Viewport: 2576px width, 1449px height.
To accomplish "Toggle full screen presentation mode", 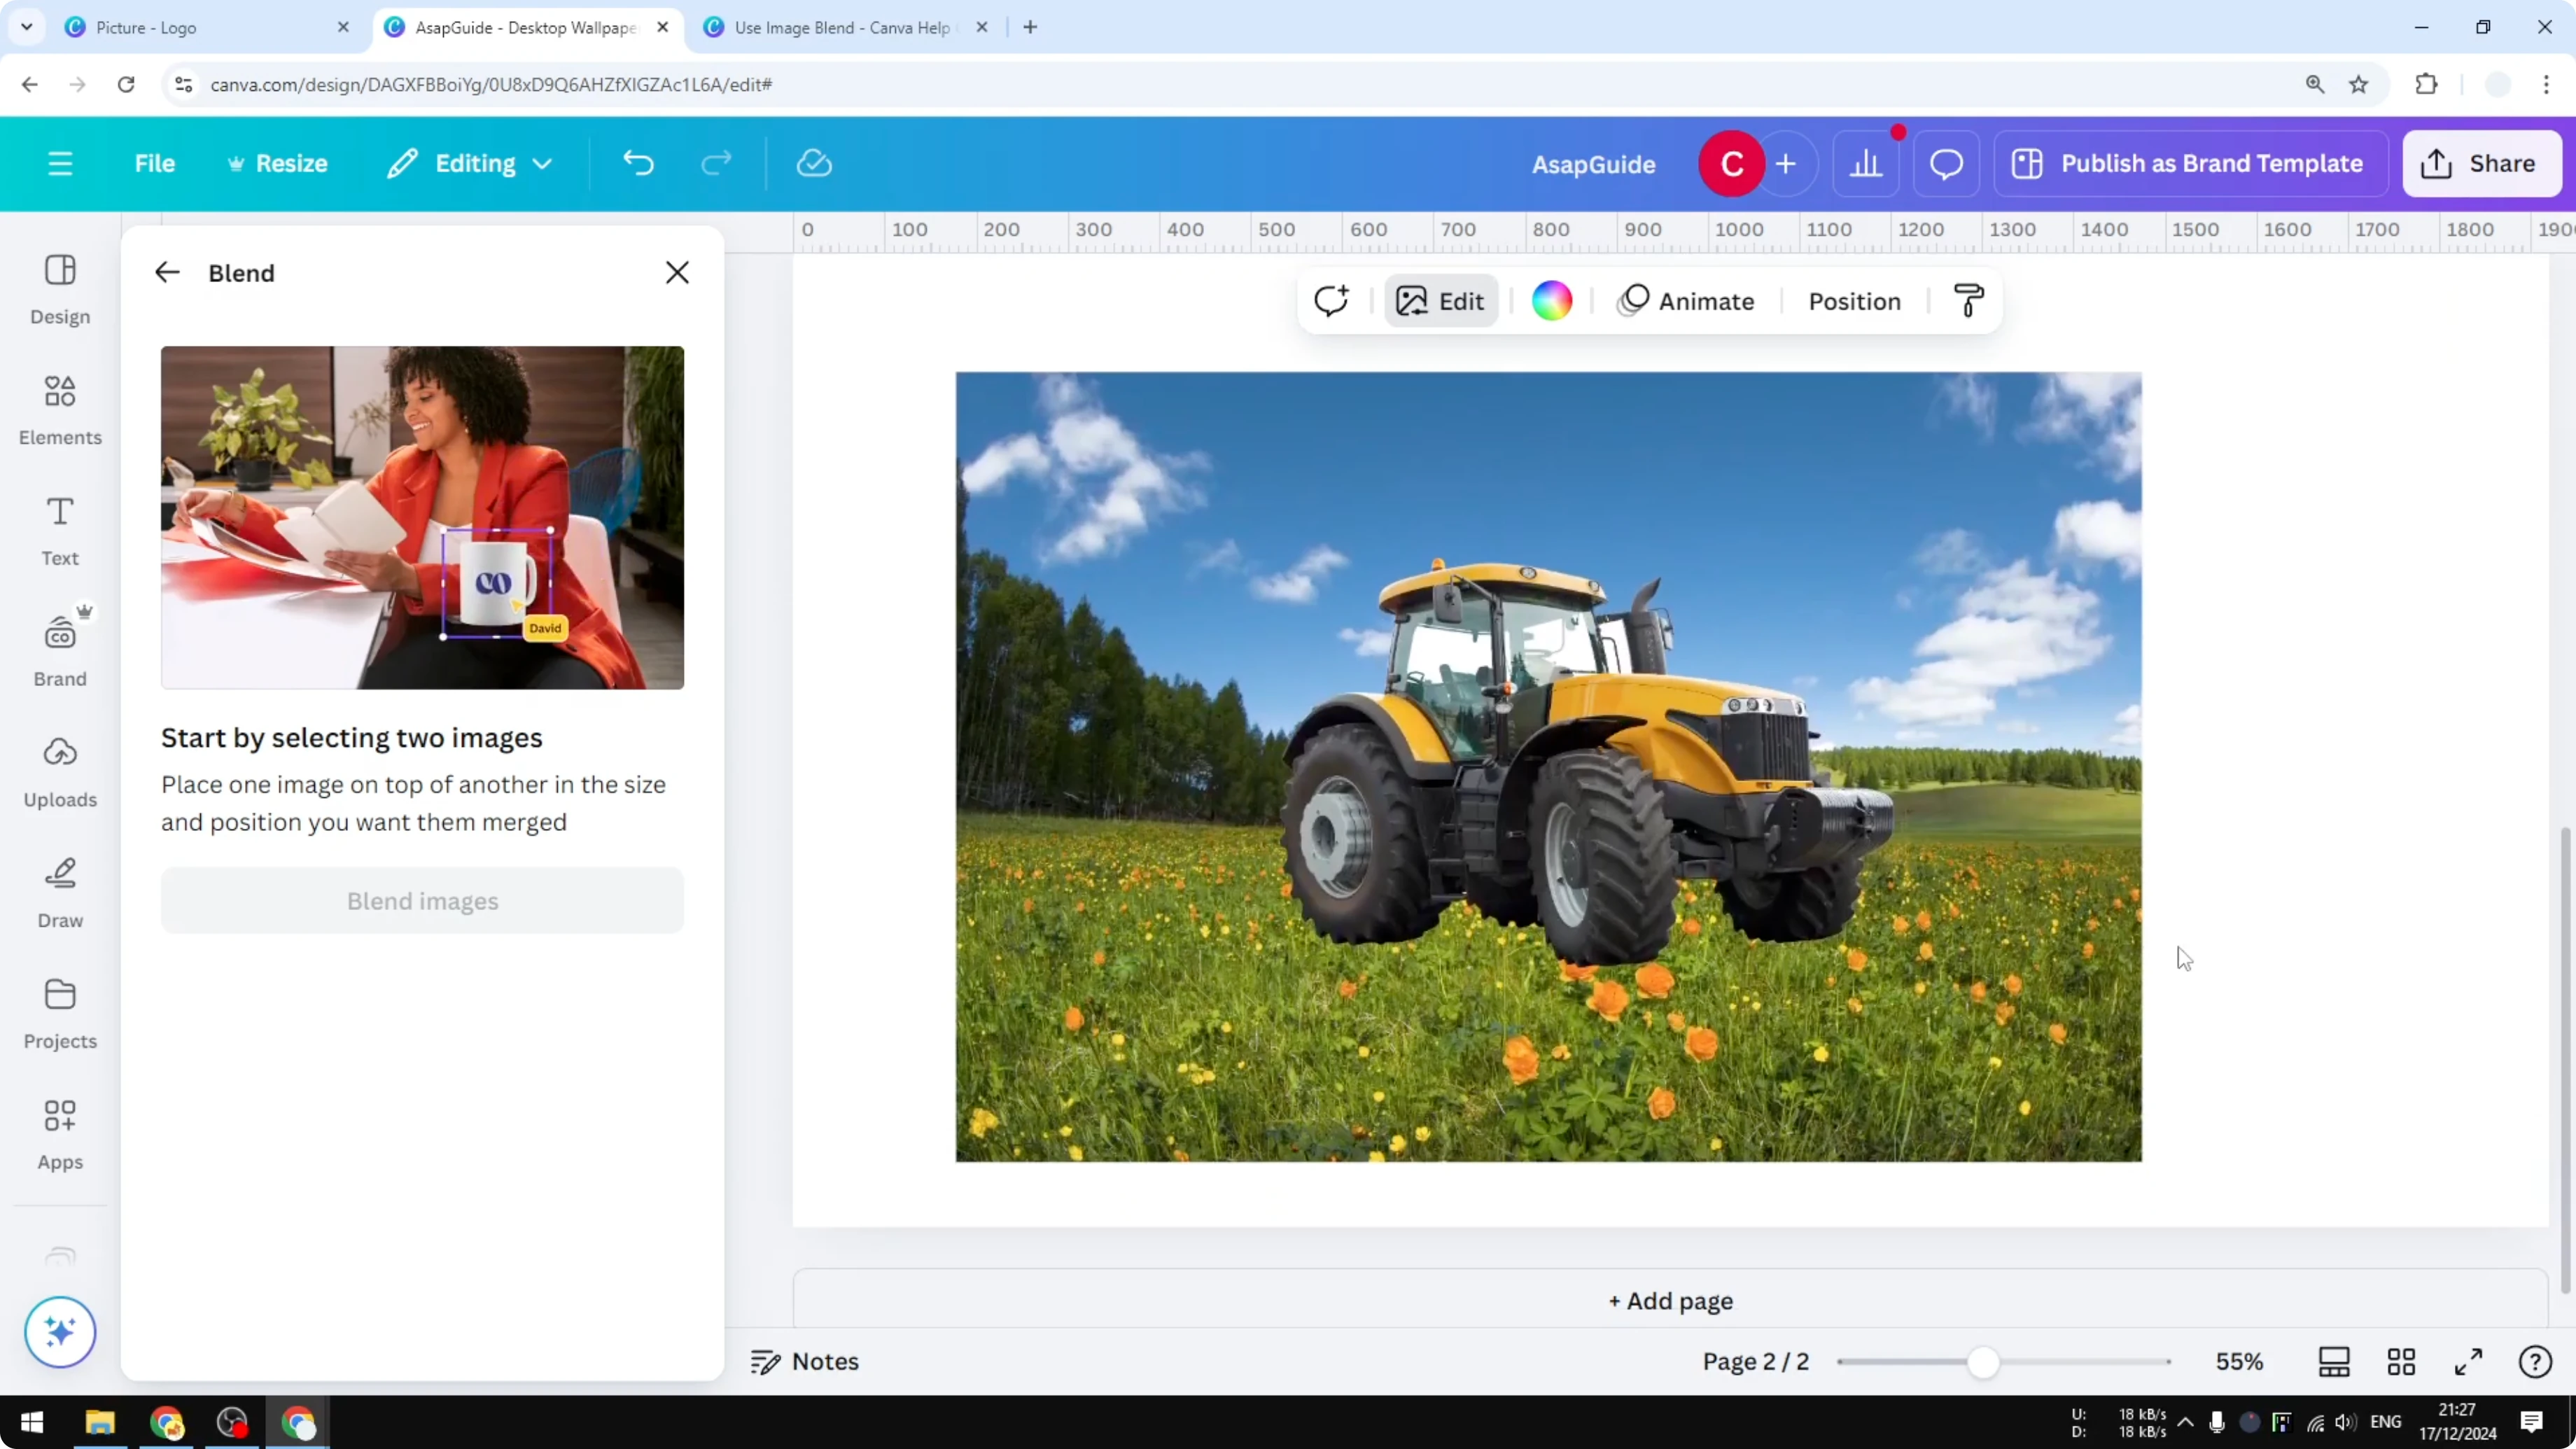I will (2468, 1361).
